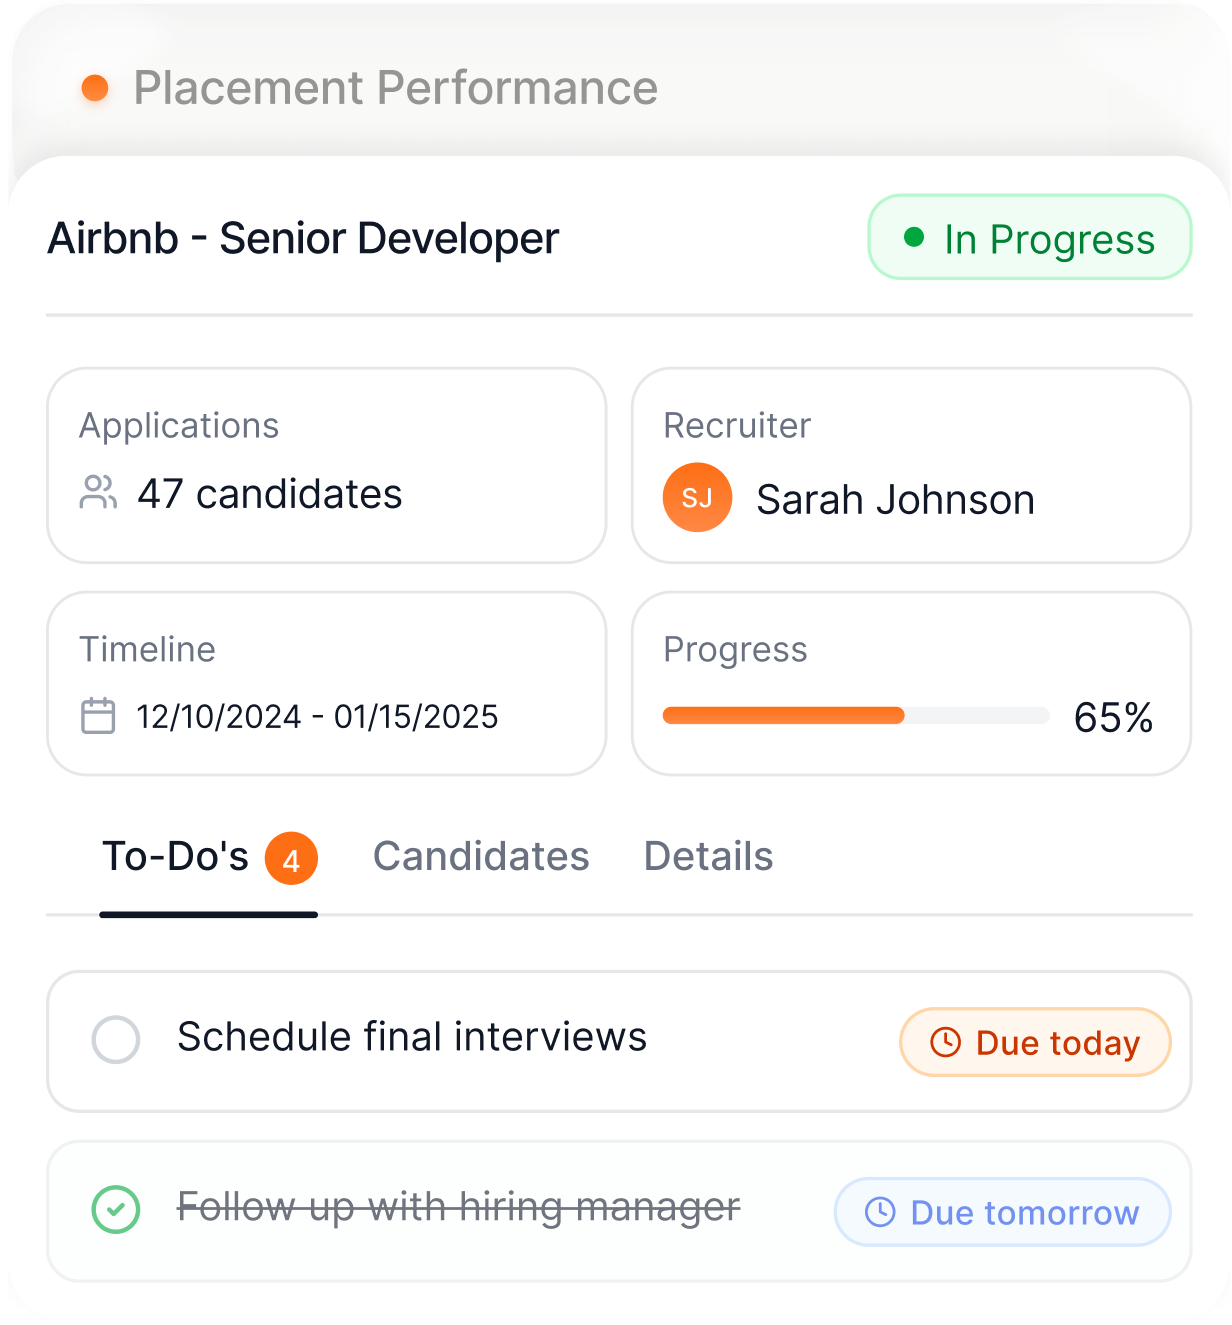Click the orange SJ avatar for Sarah Johnson
This screenshot has width=1232, height=1325.
pyautogui.click(x=697, y=497)
